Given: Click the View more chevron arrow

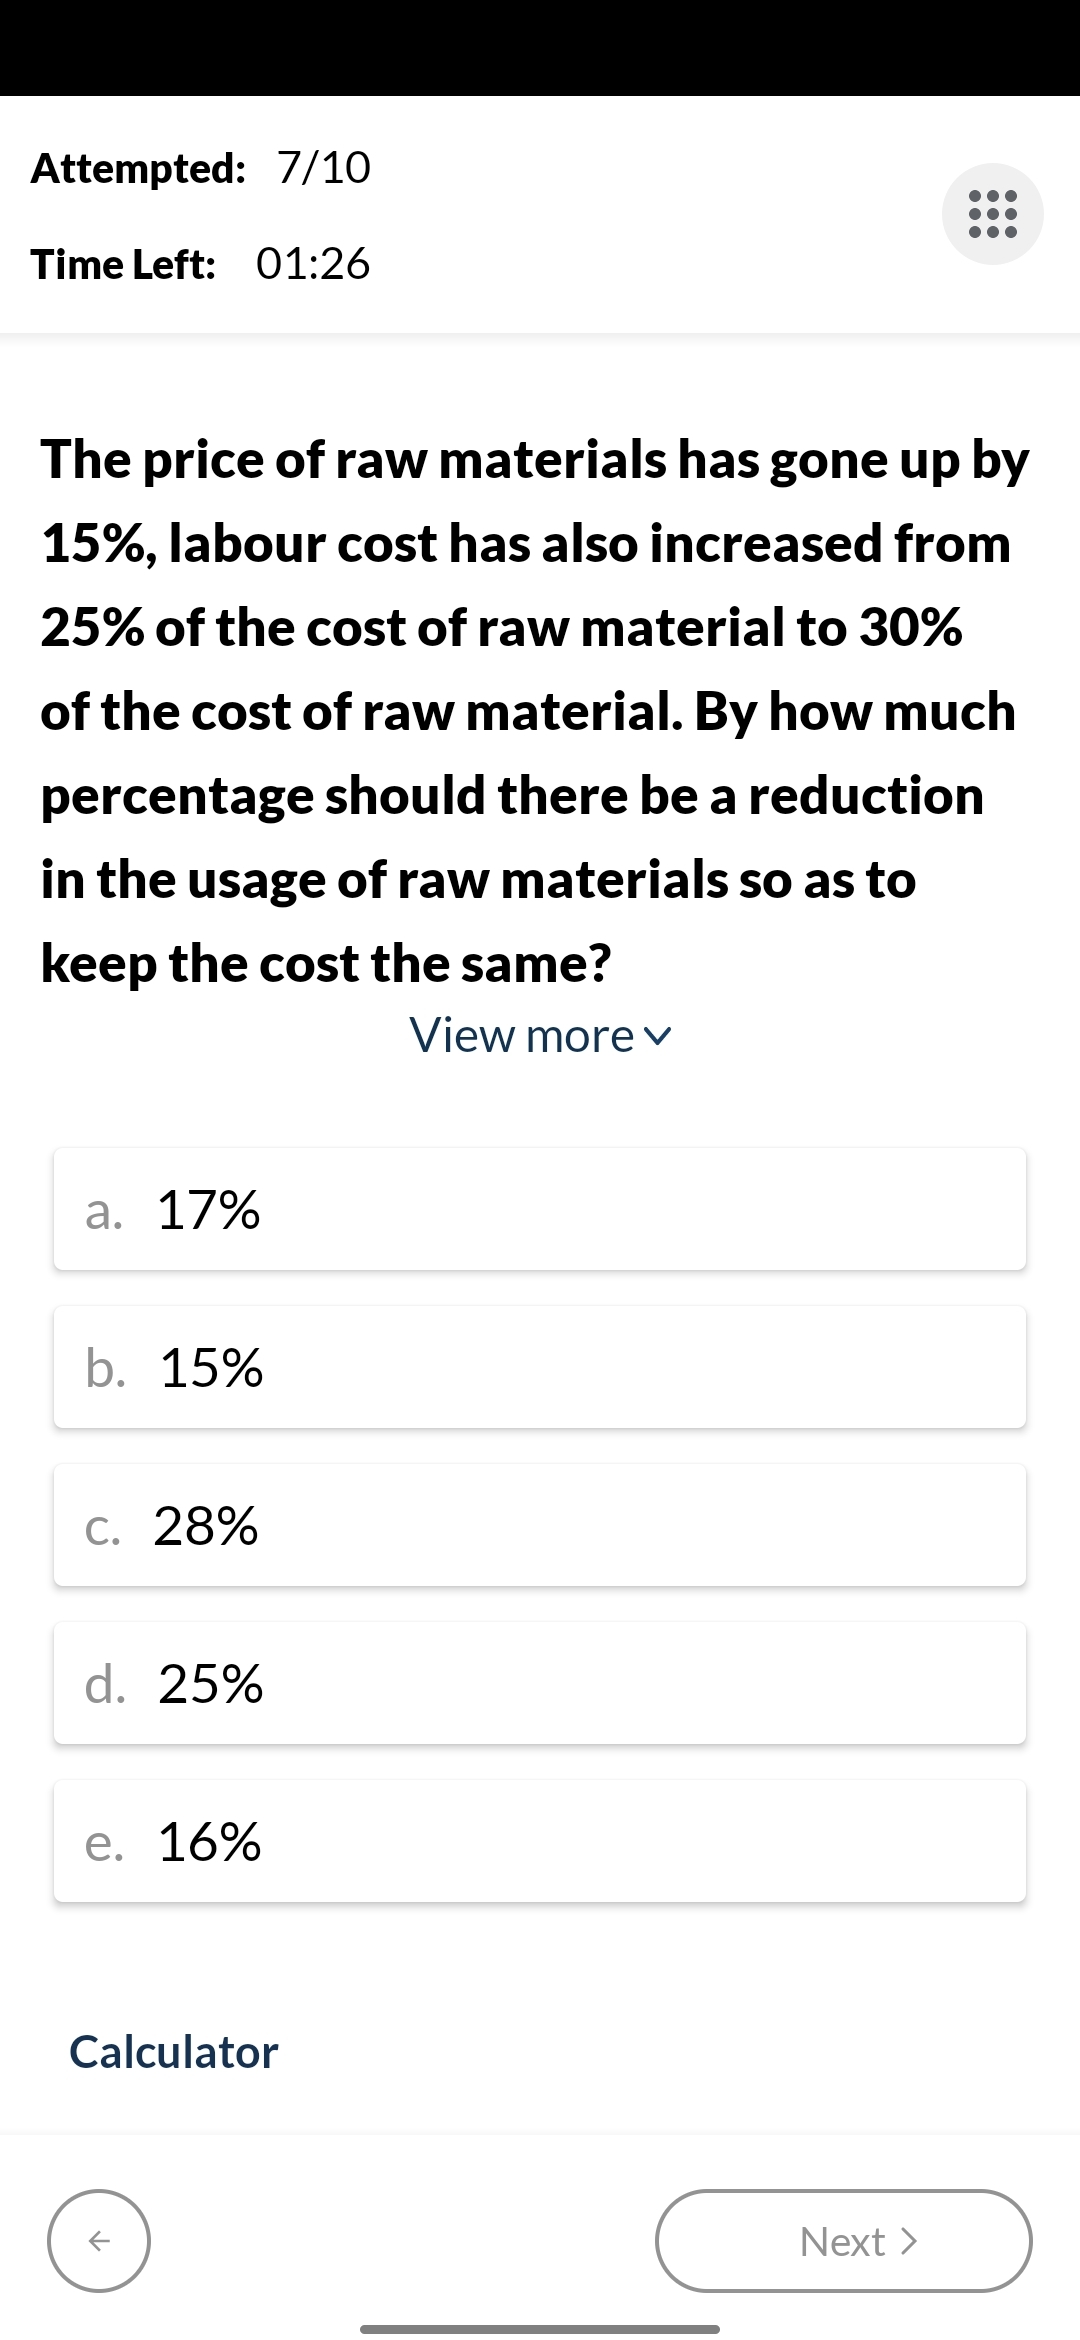Looking at the screenshot, I should [657, 1039].
